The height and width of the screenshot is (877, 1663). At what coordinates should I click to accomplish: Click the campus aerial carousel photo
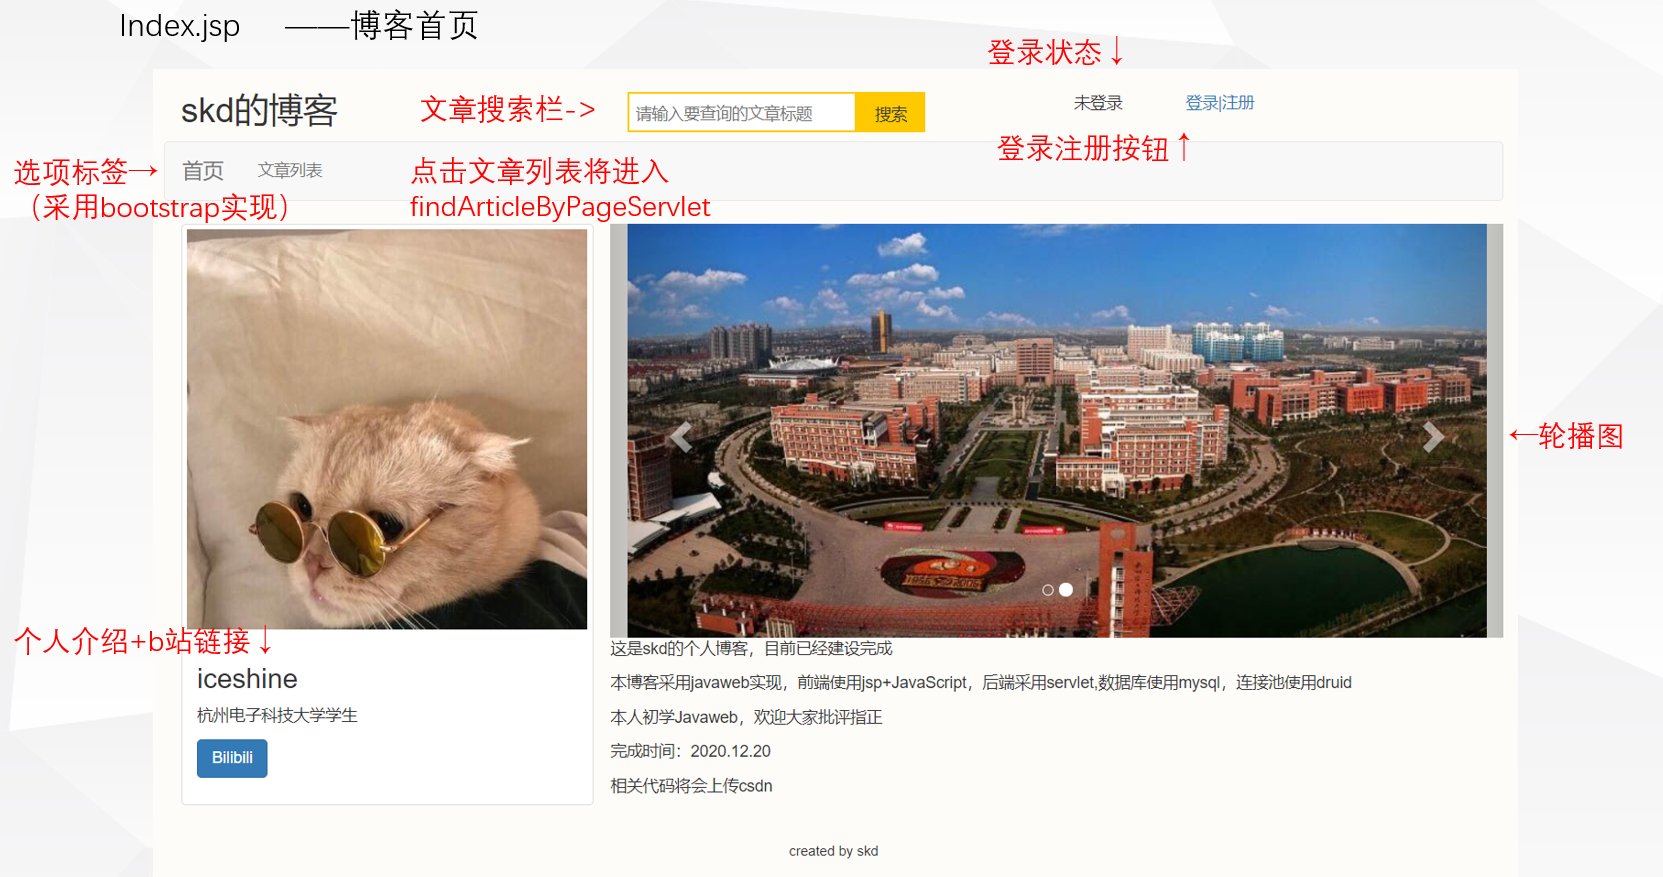[x=1057, y=430]
